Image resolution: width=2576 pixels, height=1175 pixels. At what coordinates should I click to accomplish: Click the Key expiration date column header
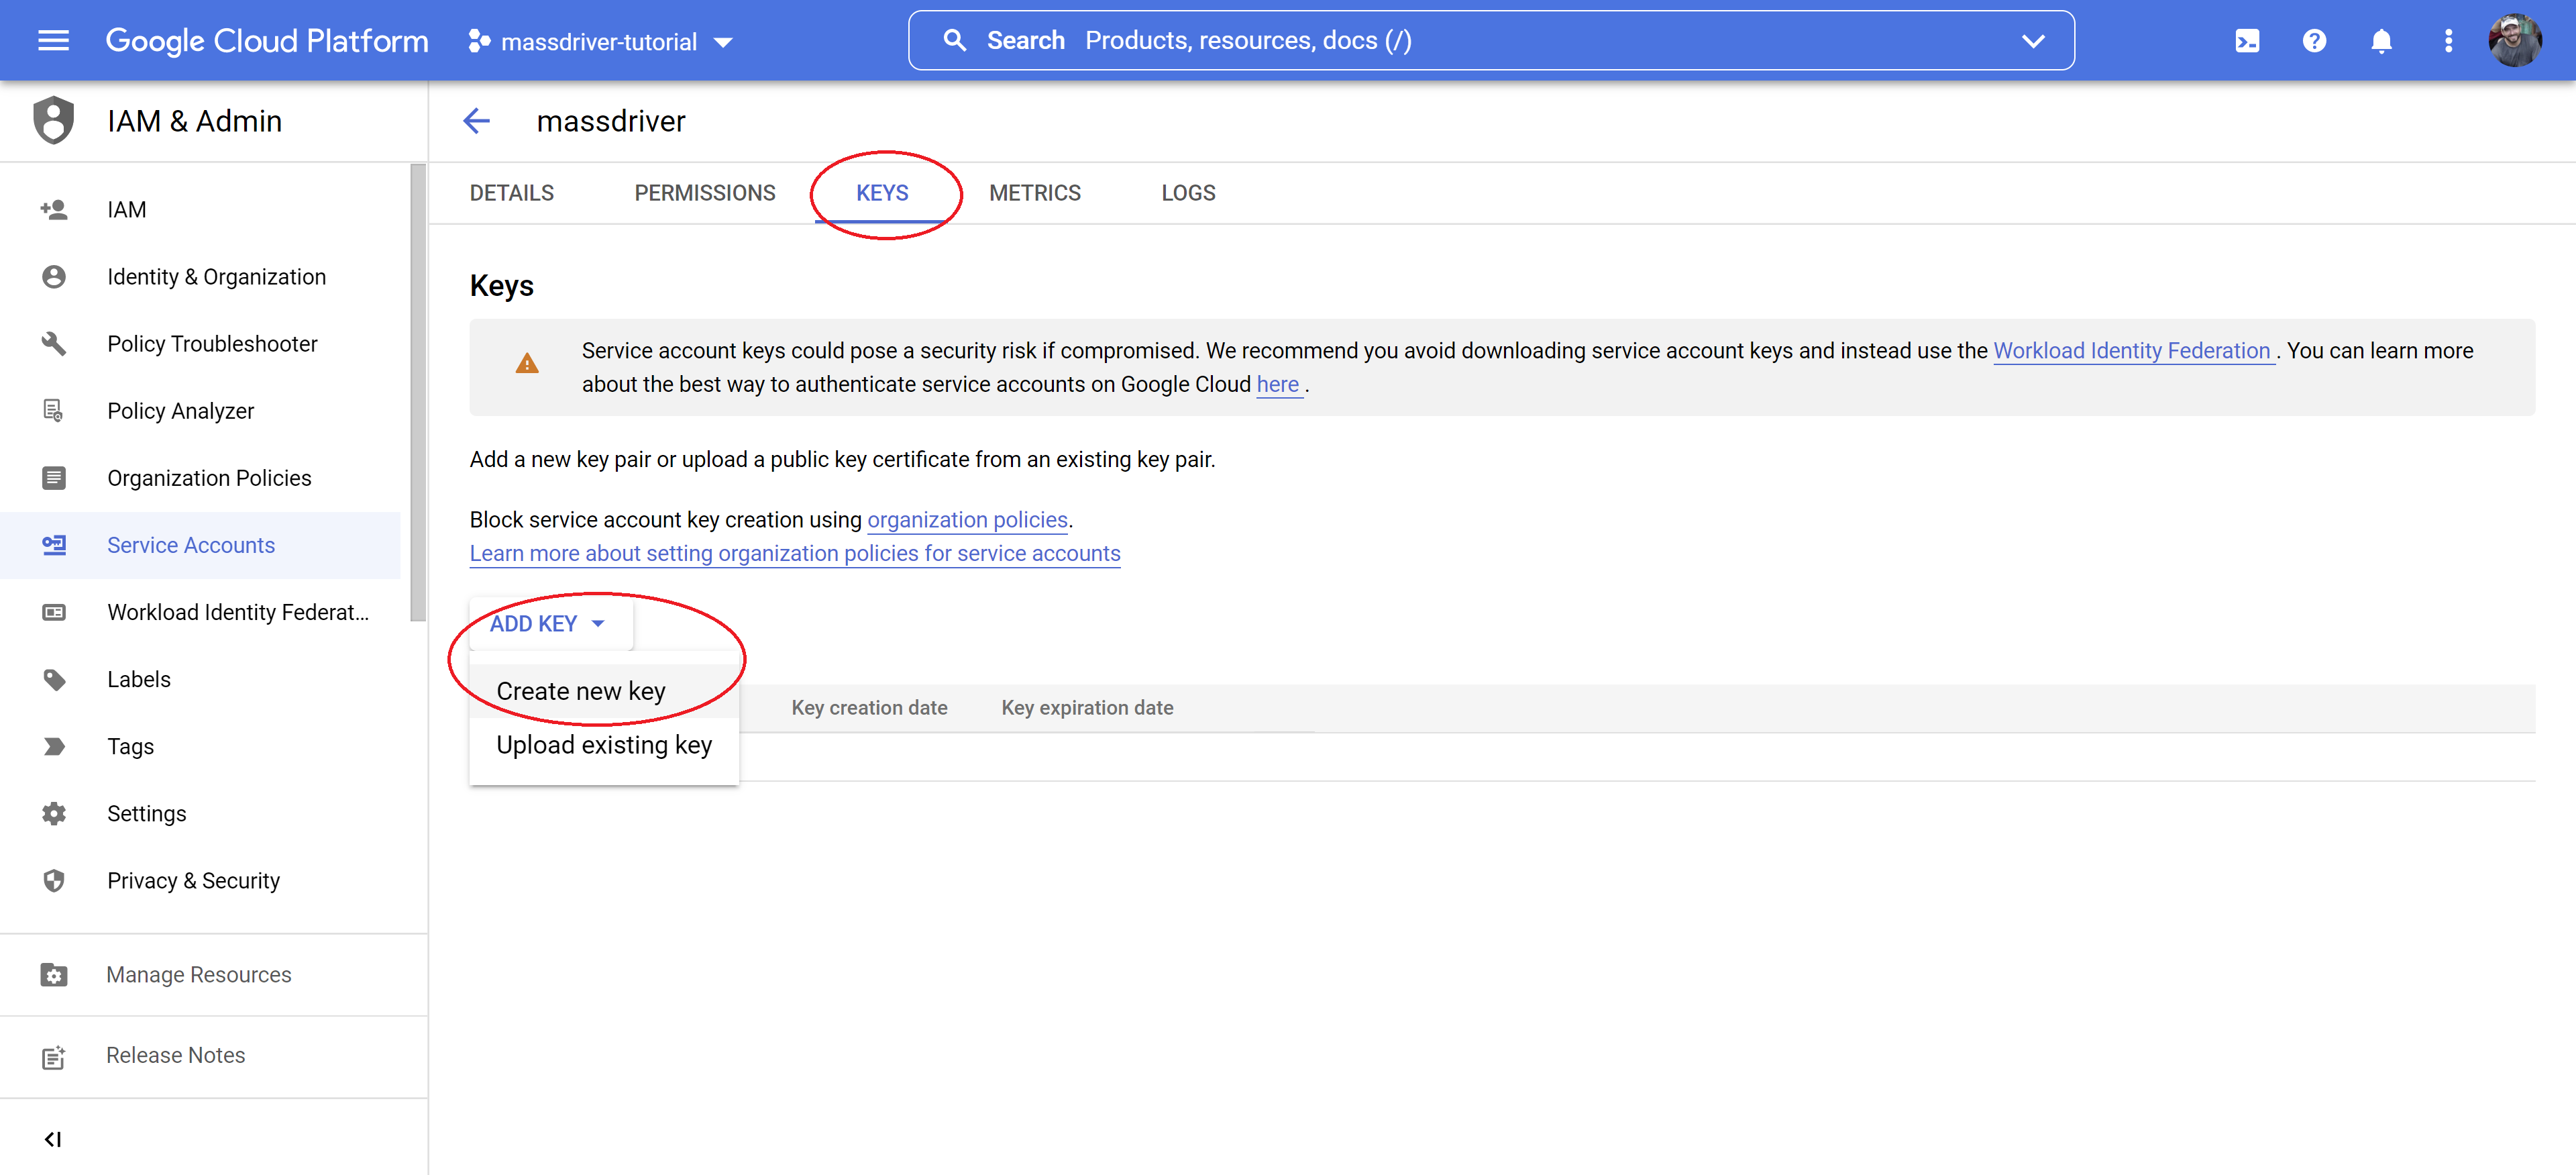point(1087,708)
